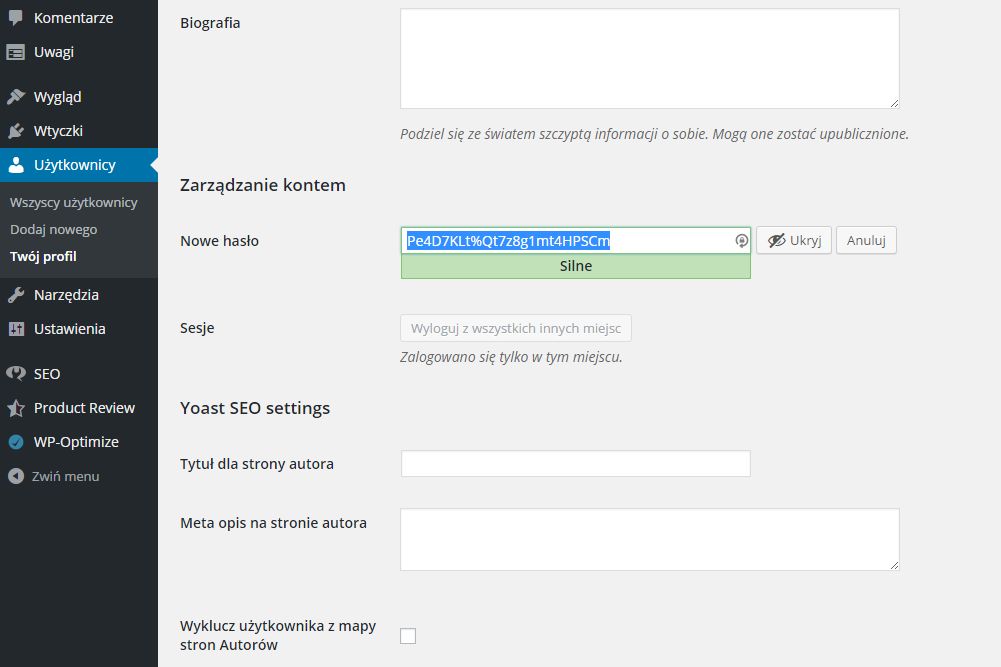Click the Wtyczki plugin icon

click(15, 131)
